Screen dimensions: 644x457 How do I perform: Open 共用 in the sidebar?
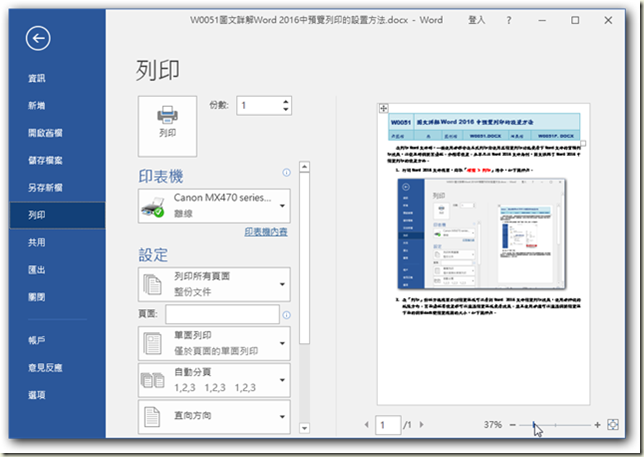pos(37,242)
